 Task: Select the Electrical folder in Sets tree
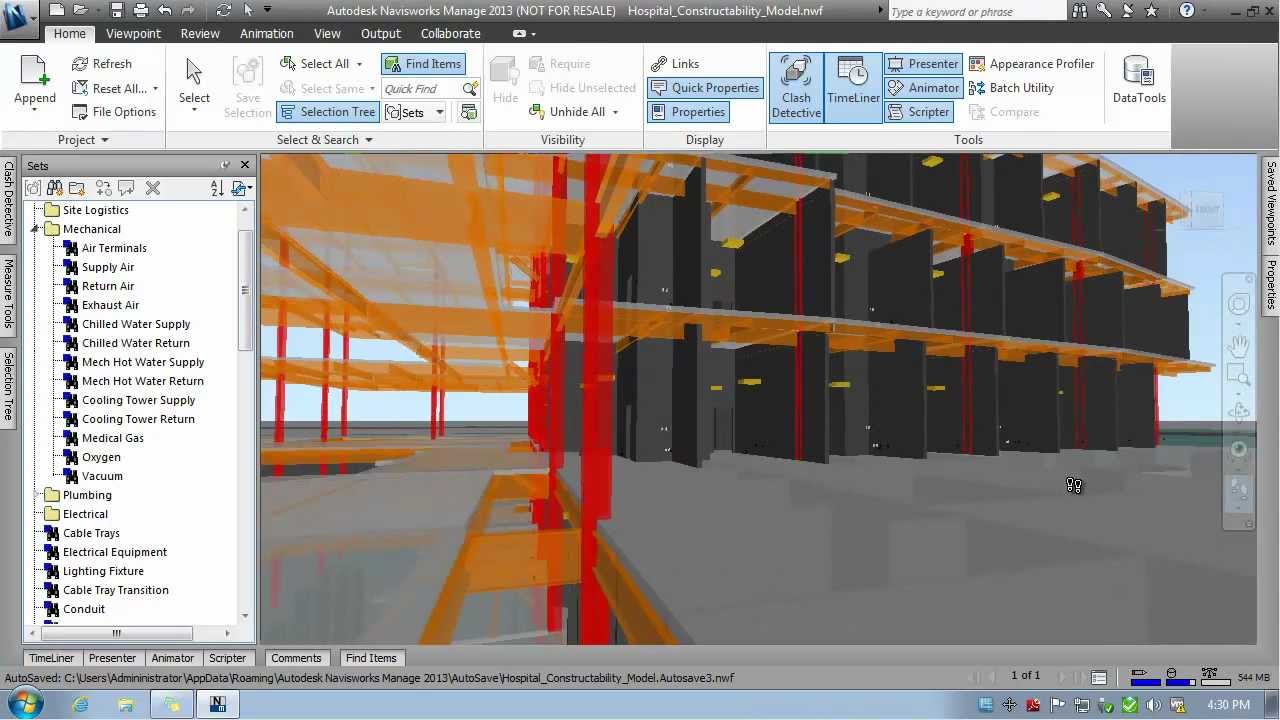coord(85,514)
